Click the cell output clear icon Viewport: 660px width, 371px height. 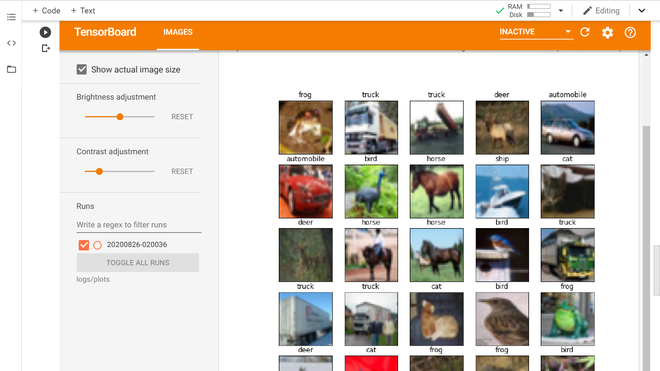coord(45,48)
